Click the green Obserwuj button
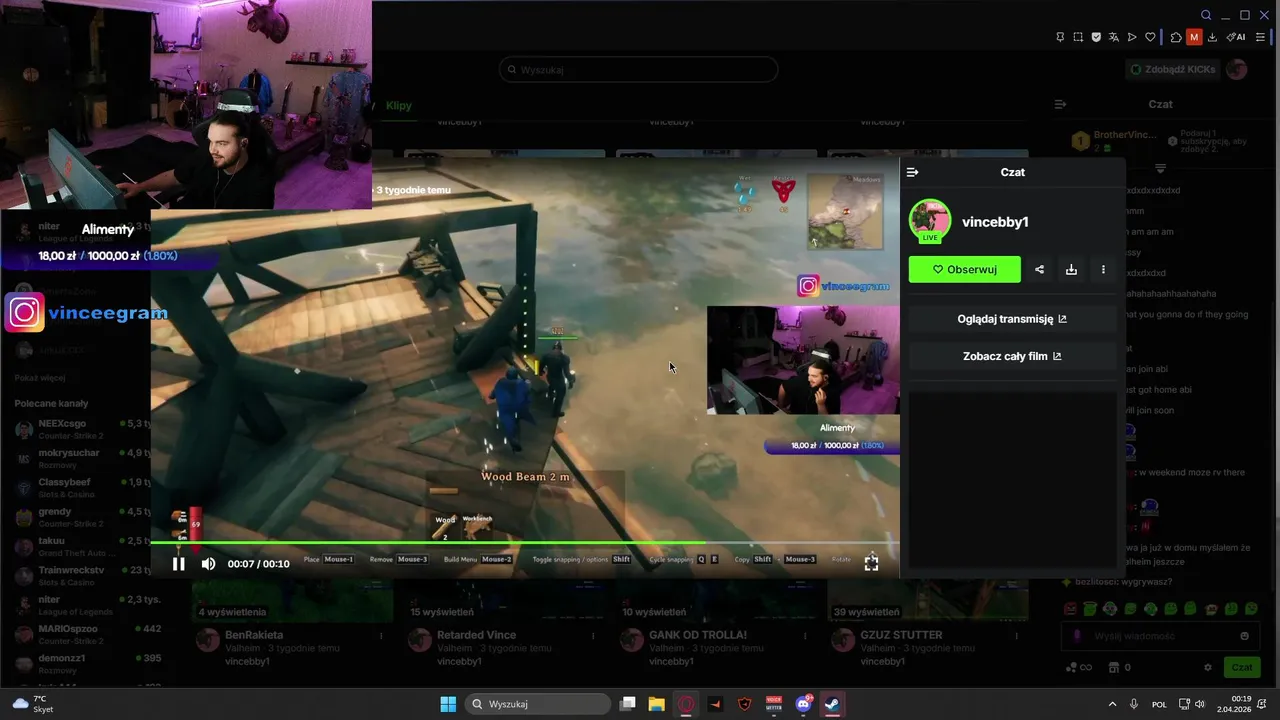The height and width of the screenshot is (720, 1280). [x=965, y=269]
